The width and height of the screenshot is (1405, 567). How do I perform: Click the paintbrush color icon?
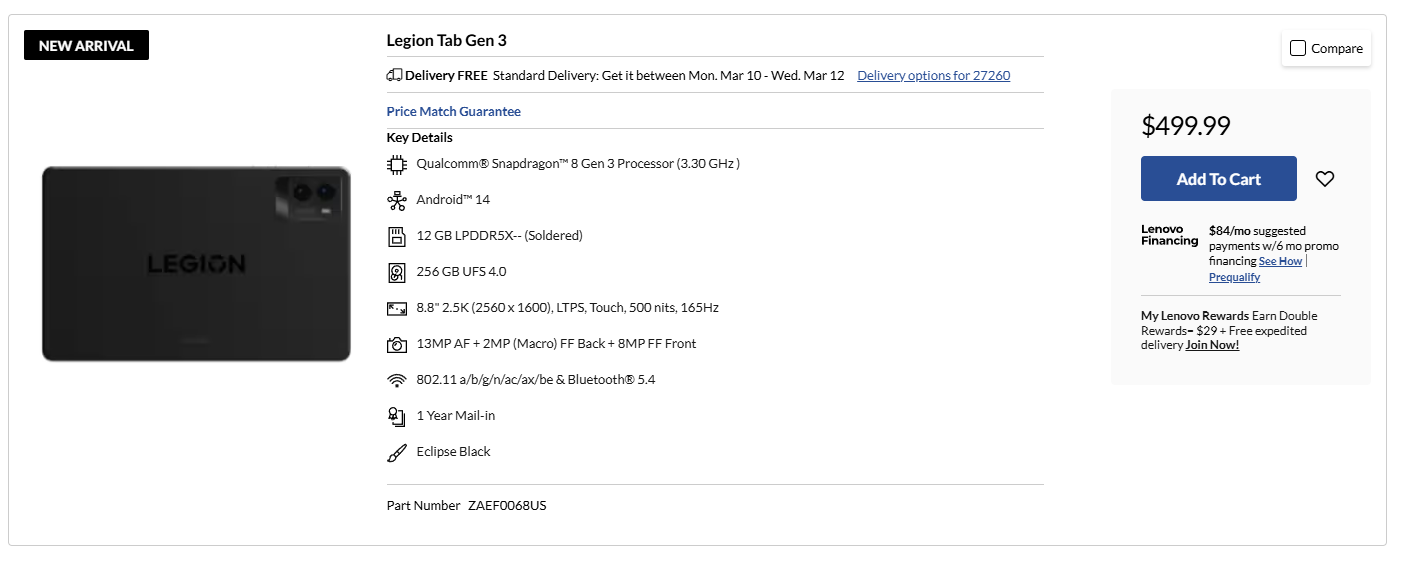(x=396, y=452)
